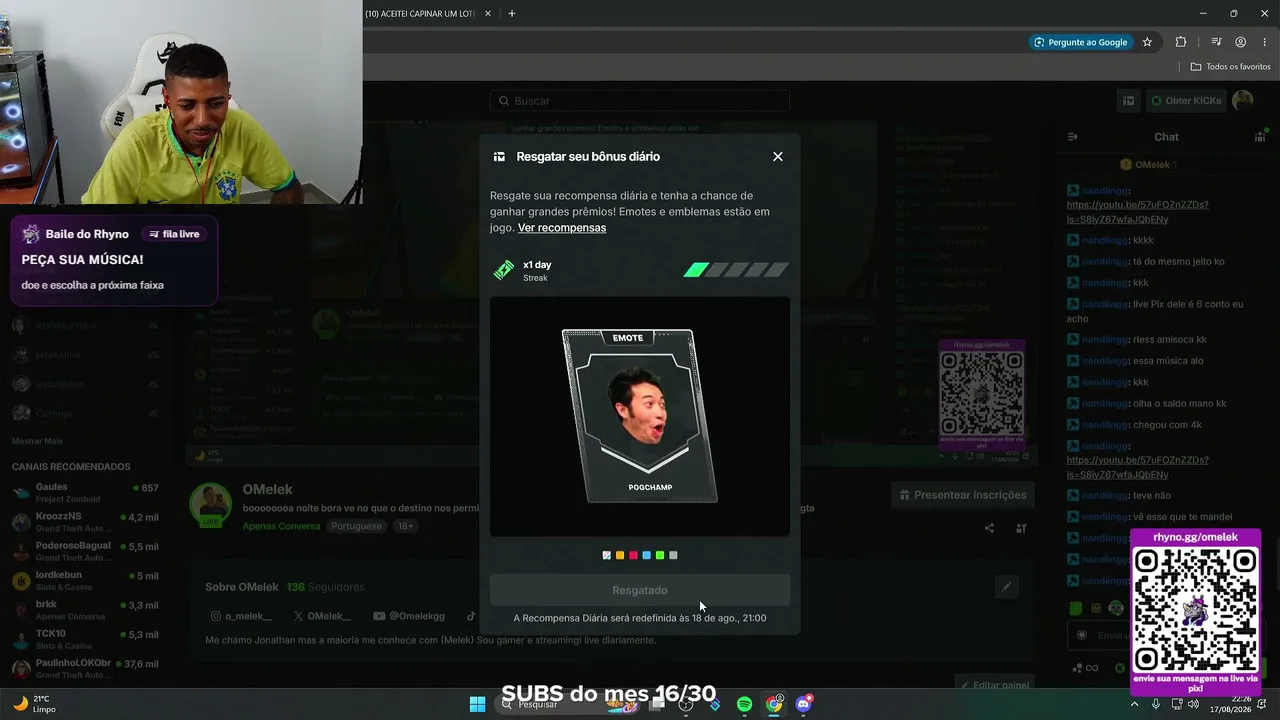Open the chat users icon
1280x720 pixels.
pos(1260,137)
